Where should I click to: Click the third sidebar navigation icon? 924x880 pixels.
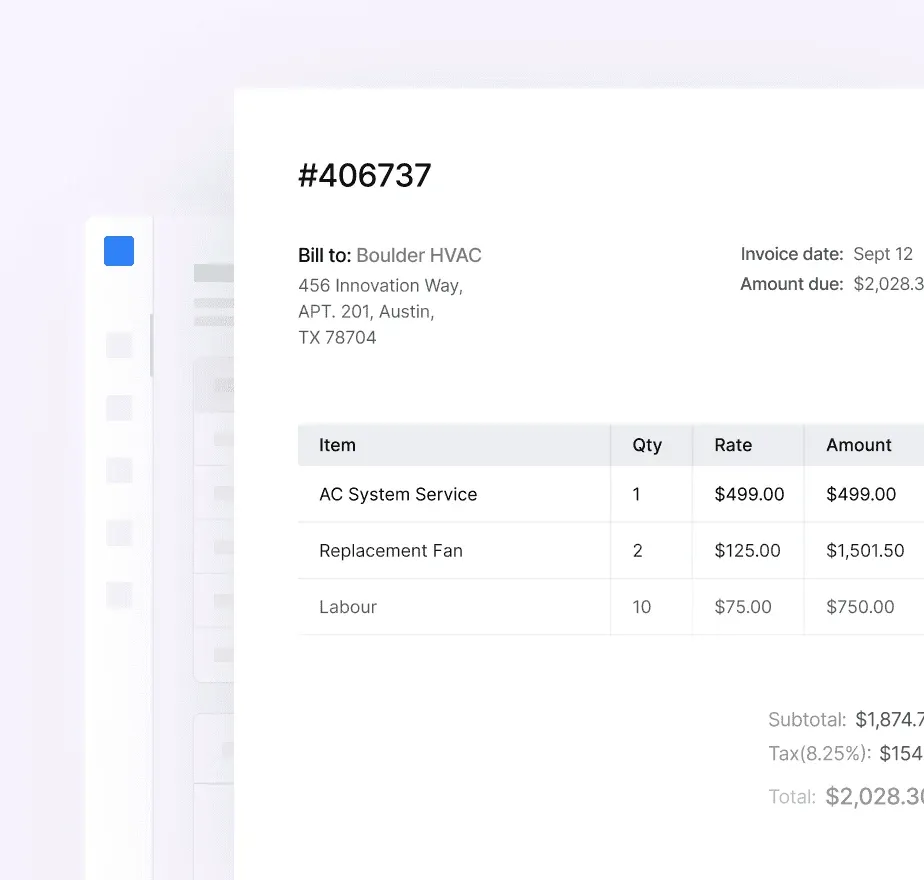tap(118, 470)
